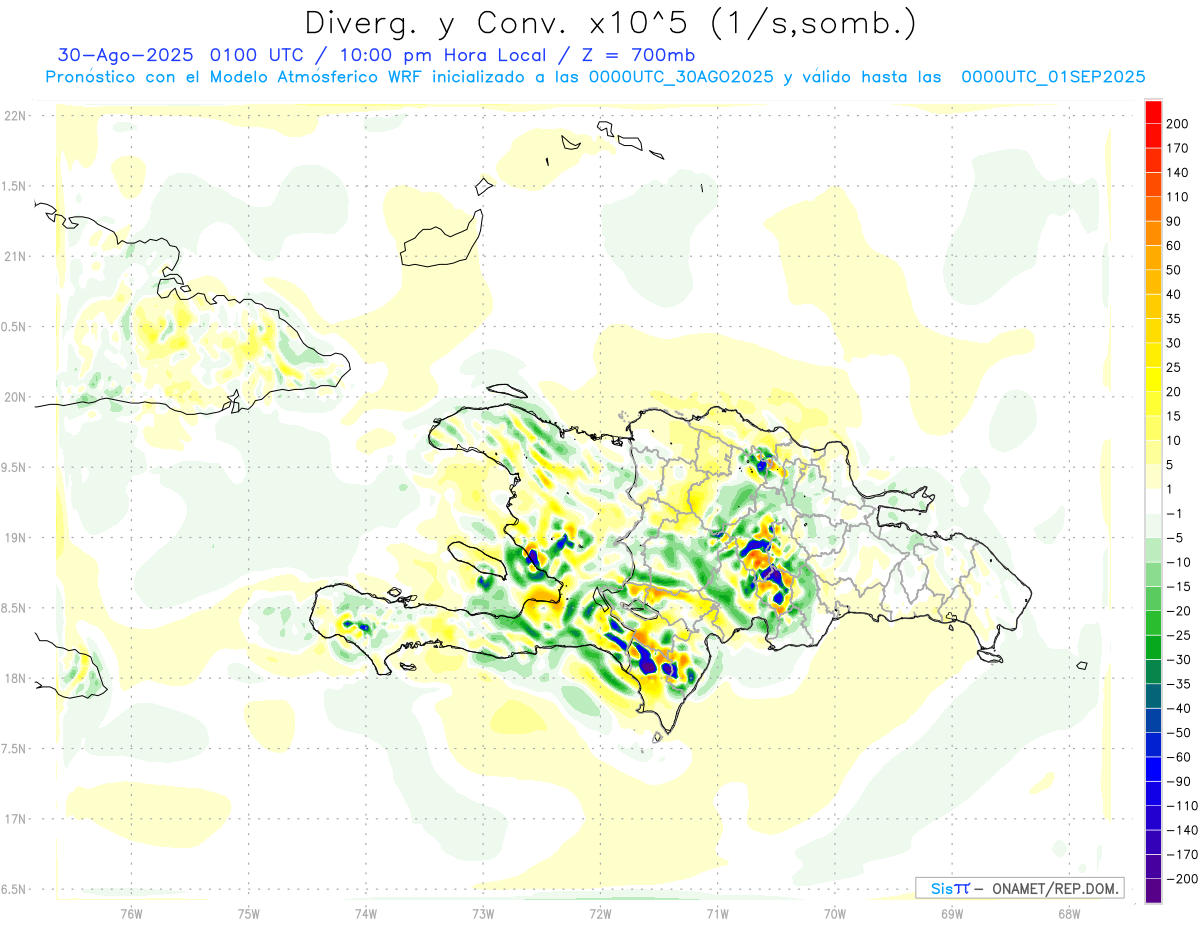The image size is (1200, 927).
Task: Click the "-40" colorbar value
Action: click(1178, 709)
